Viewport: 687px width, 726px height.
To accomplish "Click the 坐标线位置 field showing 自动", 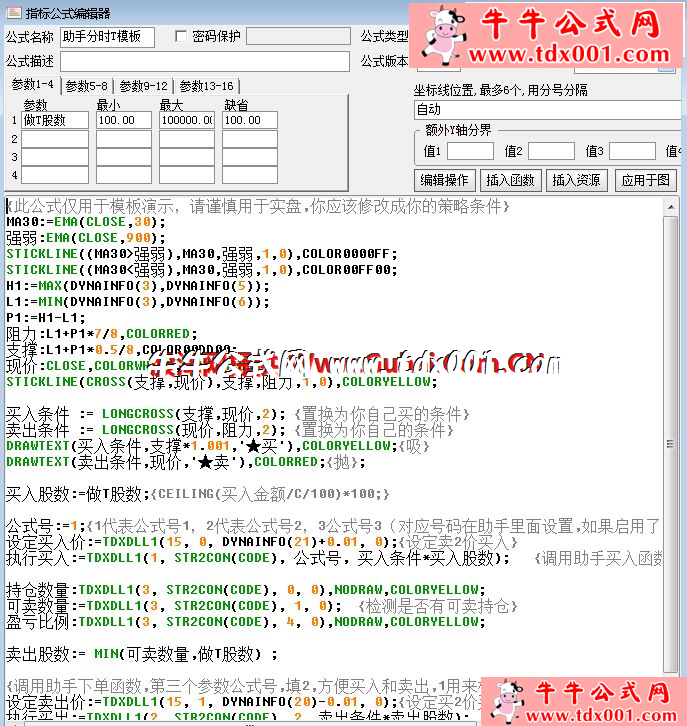I will pyautogui.click(x=548, y=110).
